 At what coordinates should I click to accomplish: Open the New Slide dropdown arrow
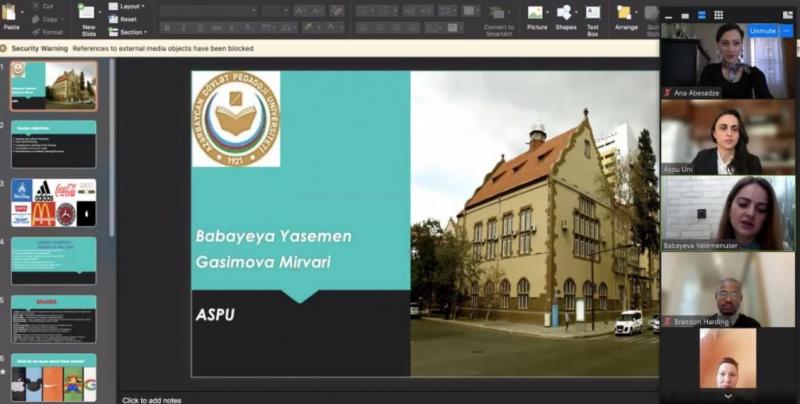(x=98, y=12)
